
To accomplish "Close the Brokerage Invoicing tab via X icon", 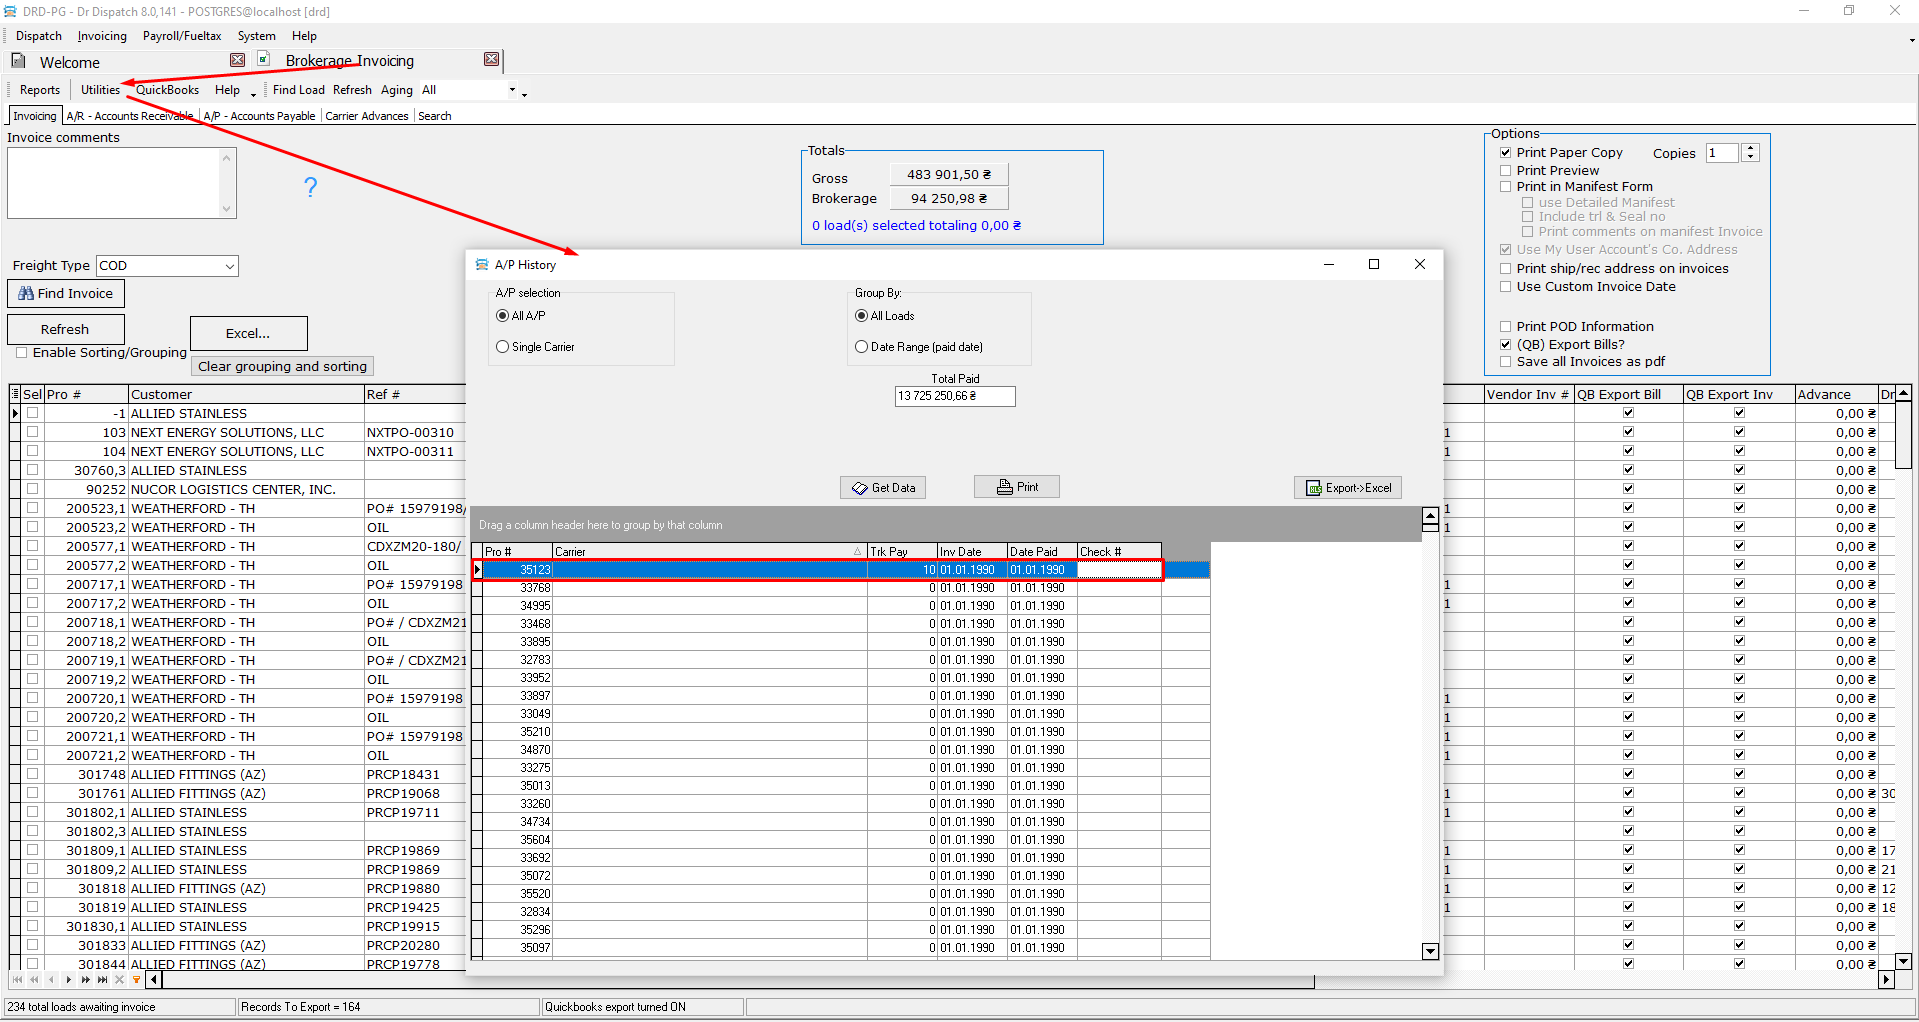I will point(491,60).
